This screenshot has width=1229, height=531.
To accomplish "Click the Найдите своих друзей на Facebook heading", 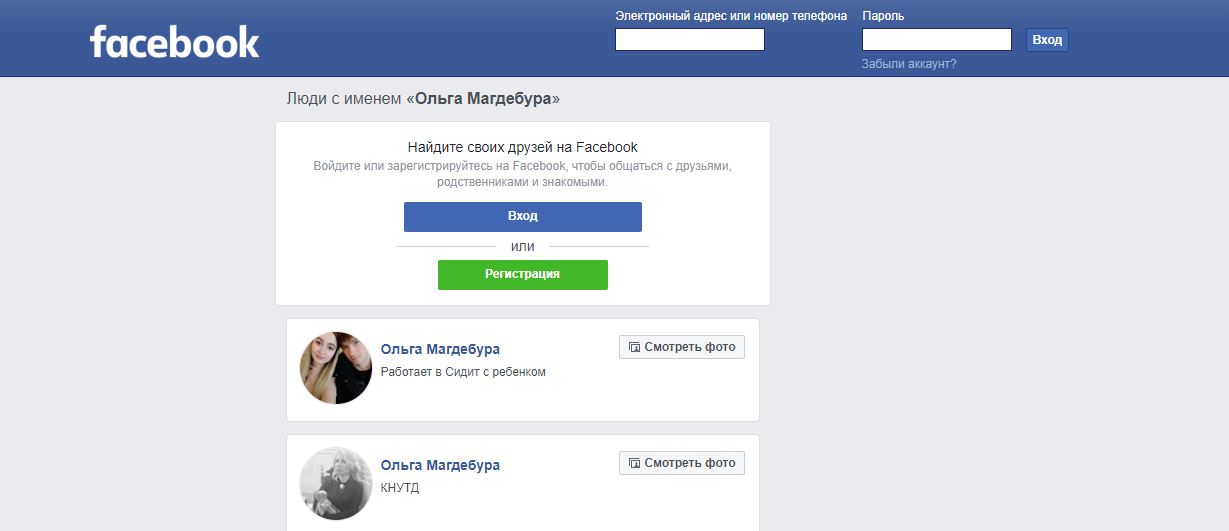I will tap(523, 147).
